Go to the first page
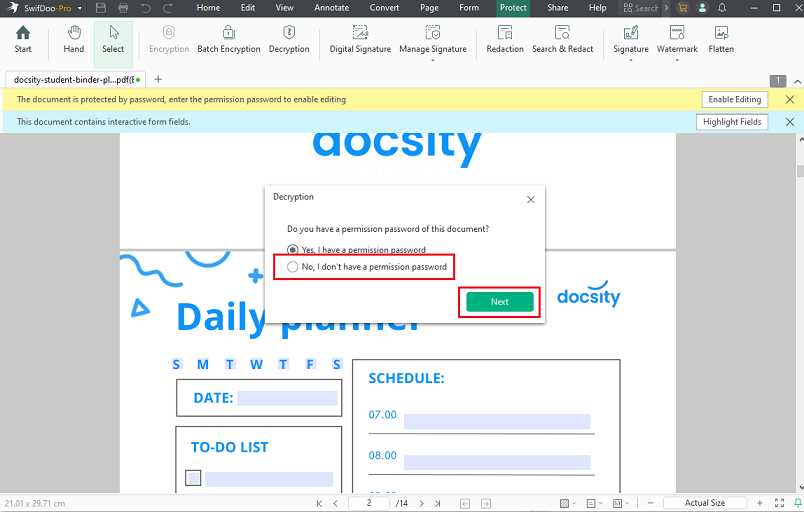The image size is (804, 512). pyautogui.click(x=319, y=503)
